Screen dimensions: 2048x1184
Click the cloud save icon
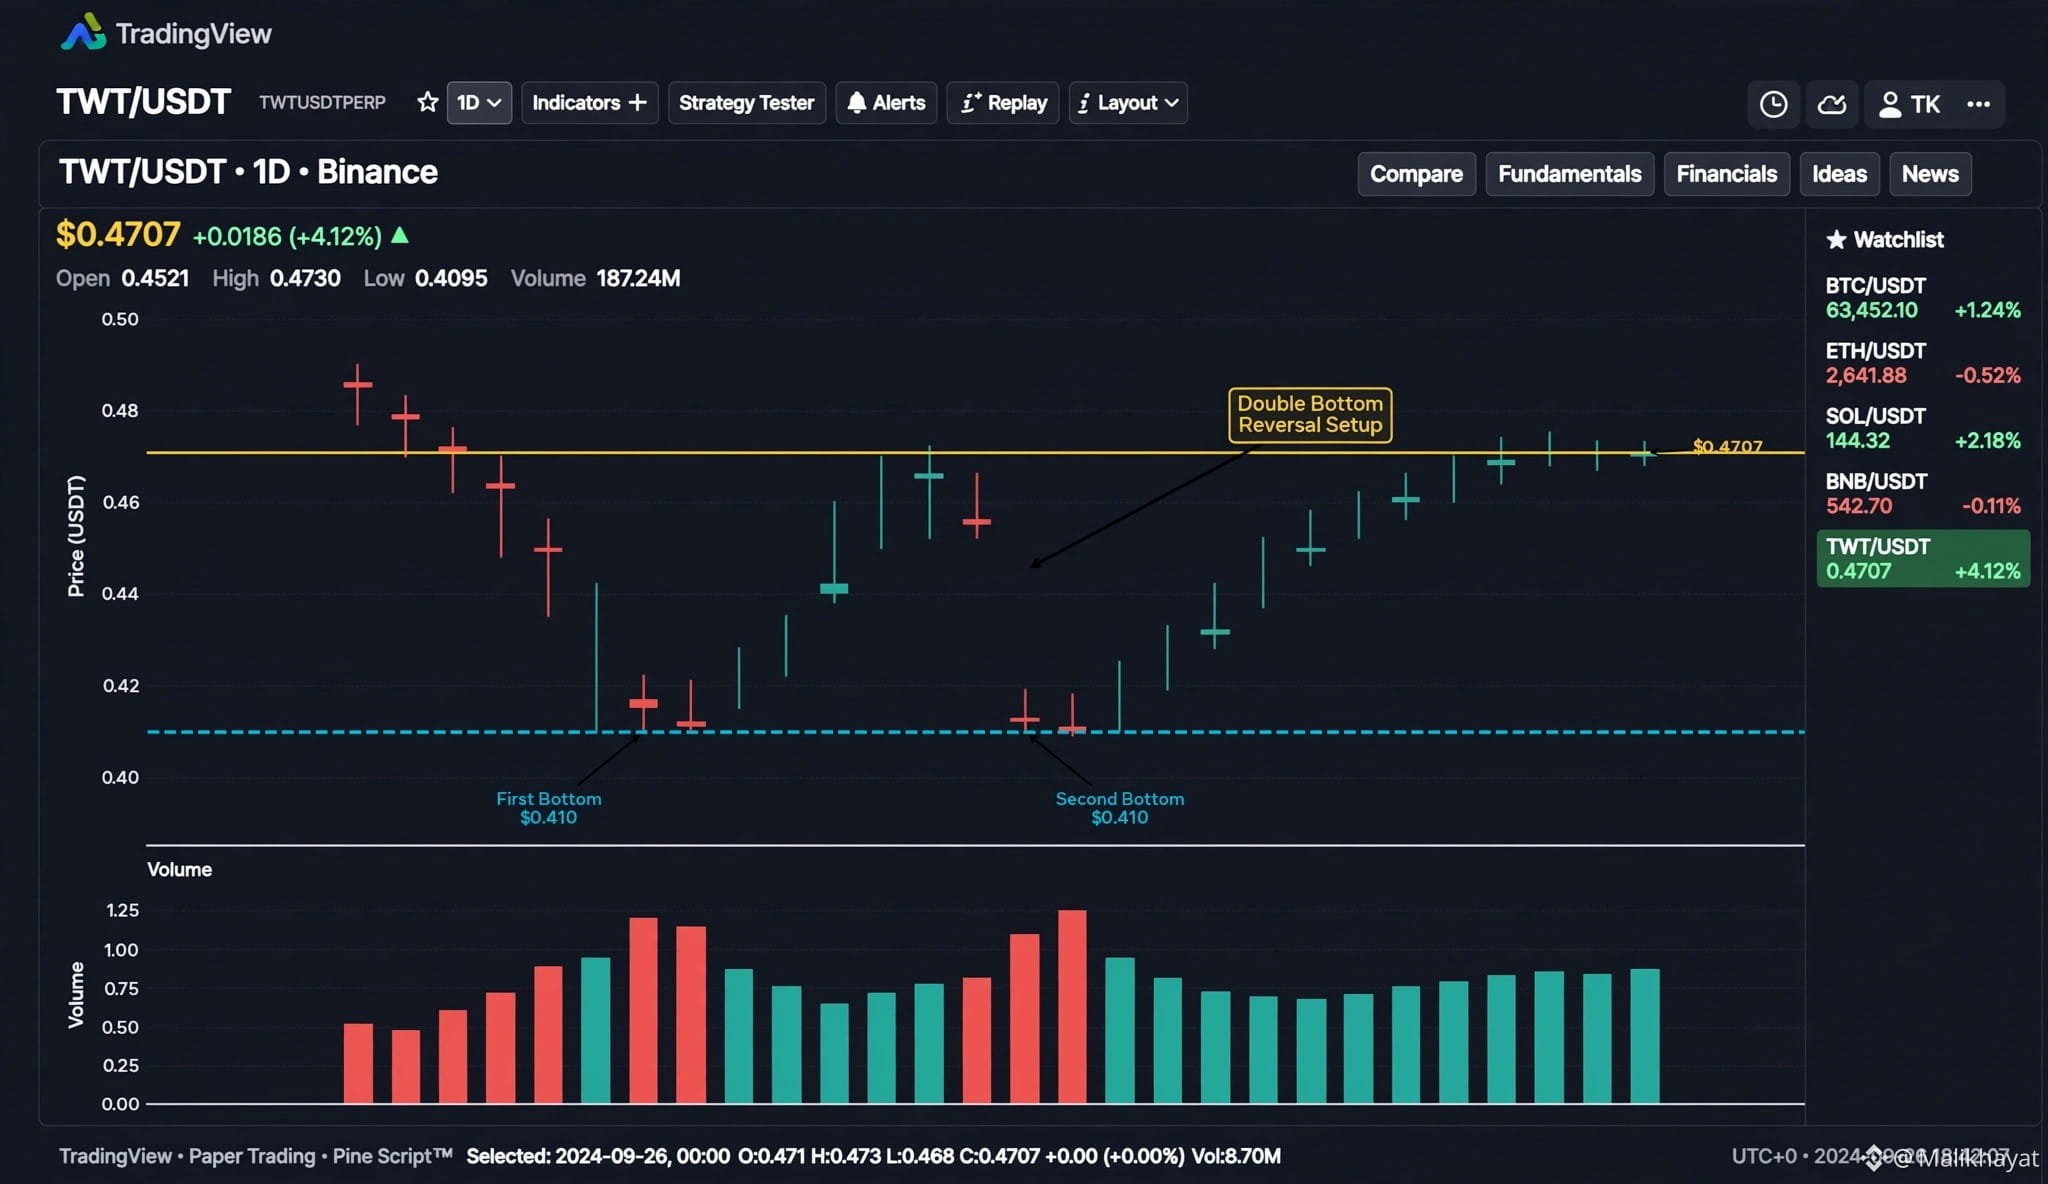pyautogui.click(x=1831, y=104)
